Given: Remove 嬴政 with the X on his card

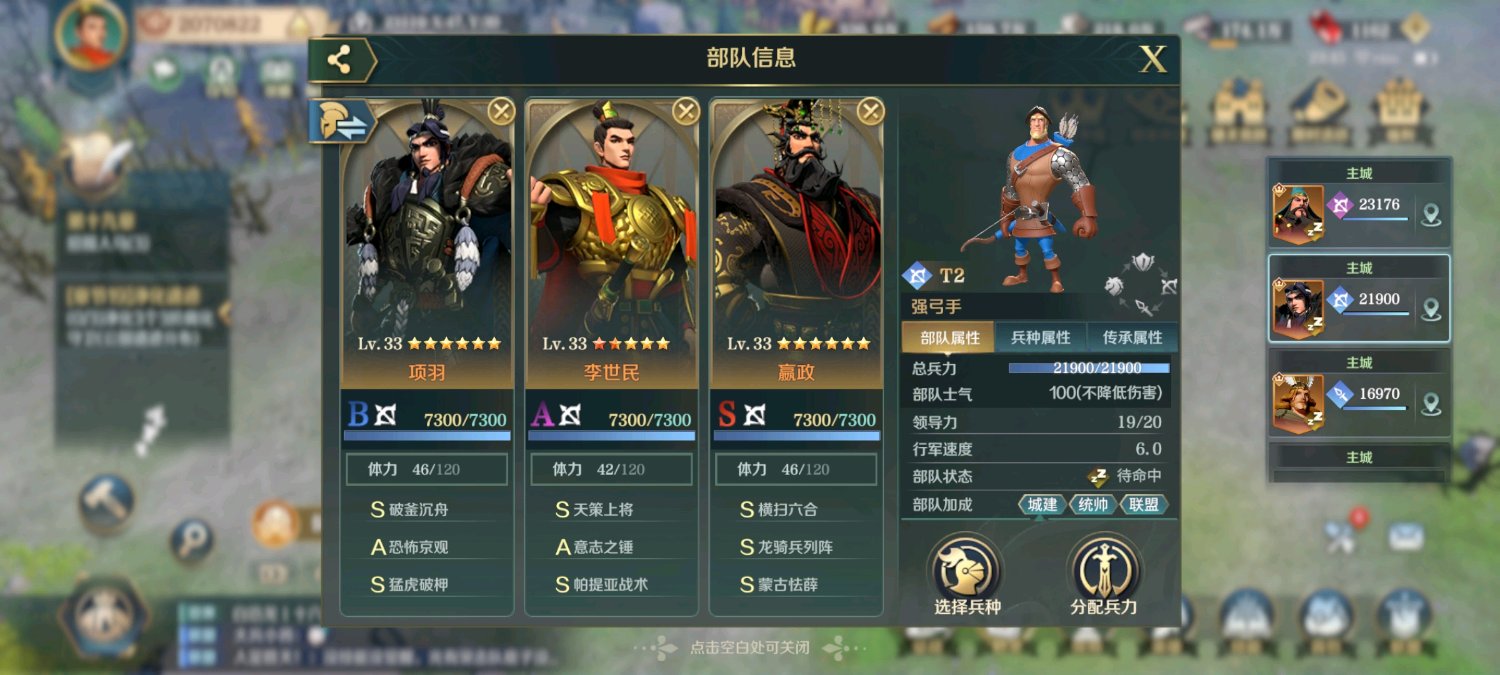Looking at the screenshot, I should (871, 110).
